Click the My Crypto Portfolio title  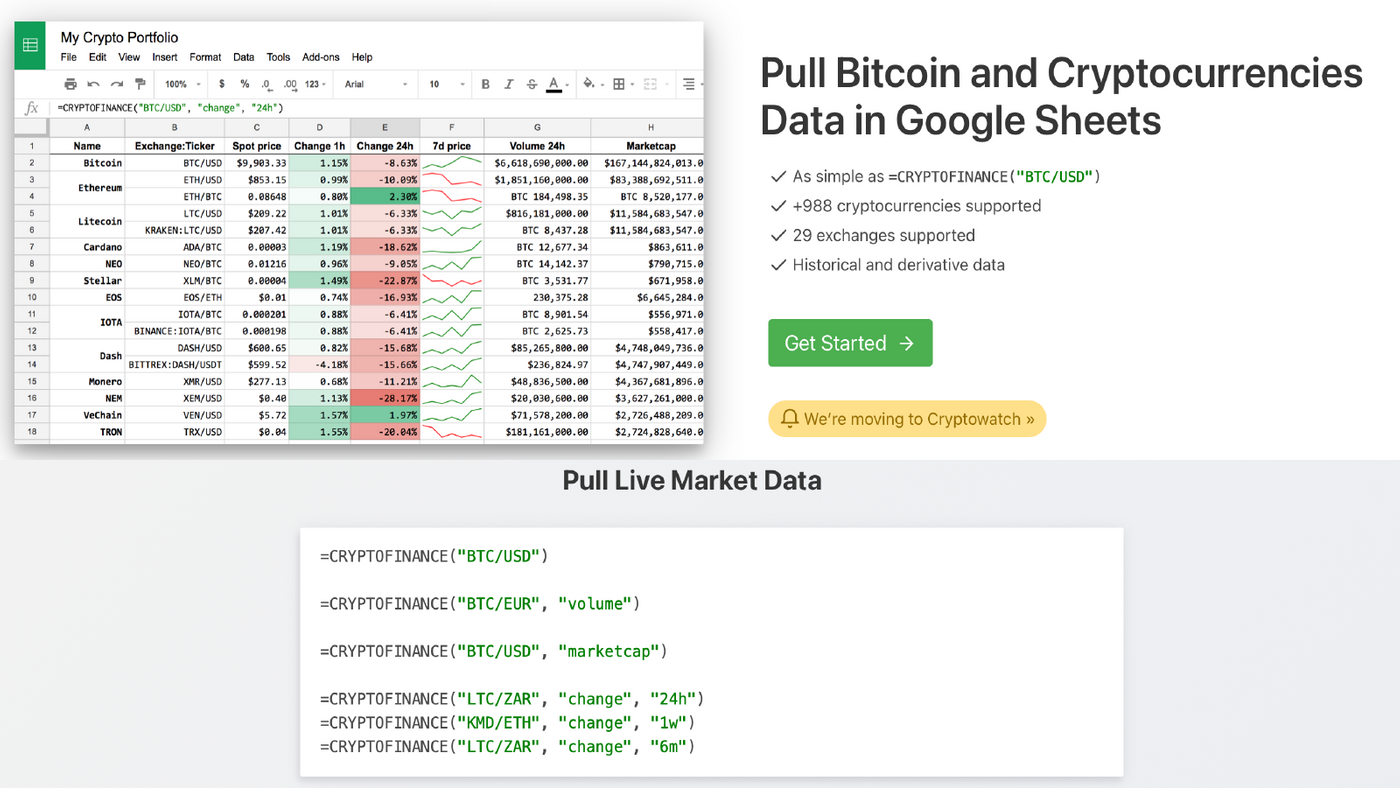pos(119,37)
